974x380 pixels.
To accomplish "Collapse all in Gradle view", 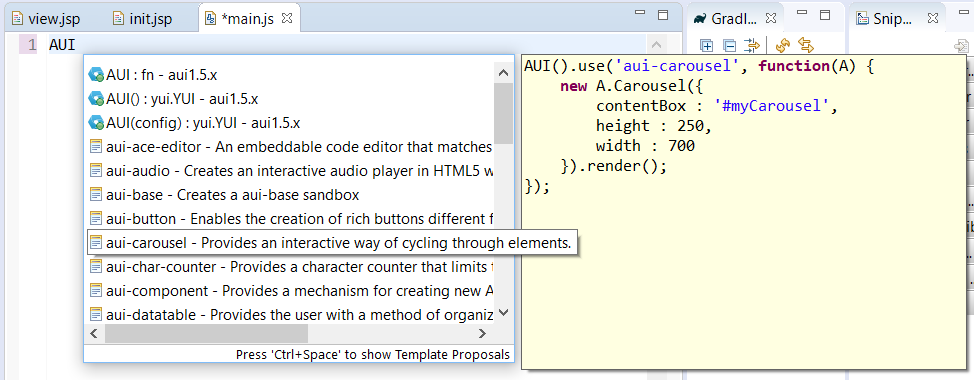I will [730, 45].
